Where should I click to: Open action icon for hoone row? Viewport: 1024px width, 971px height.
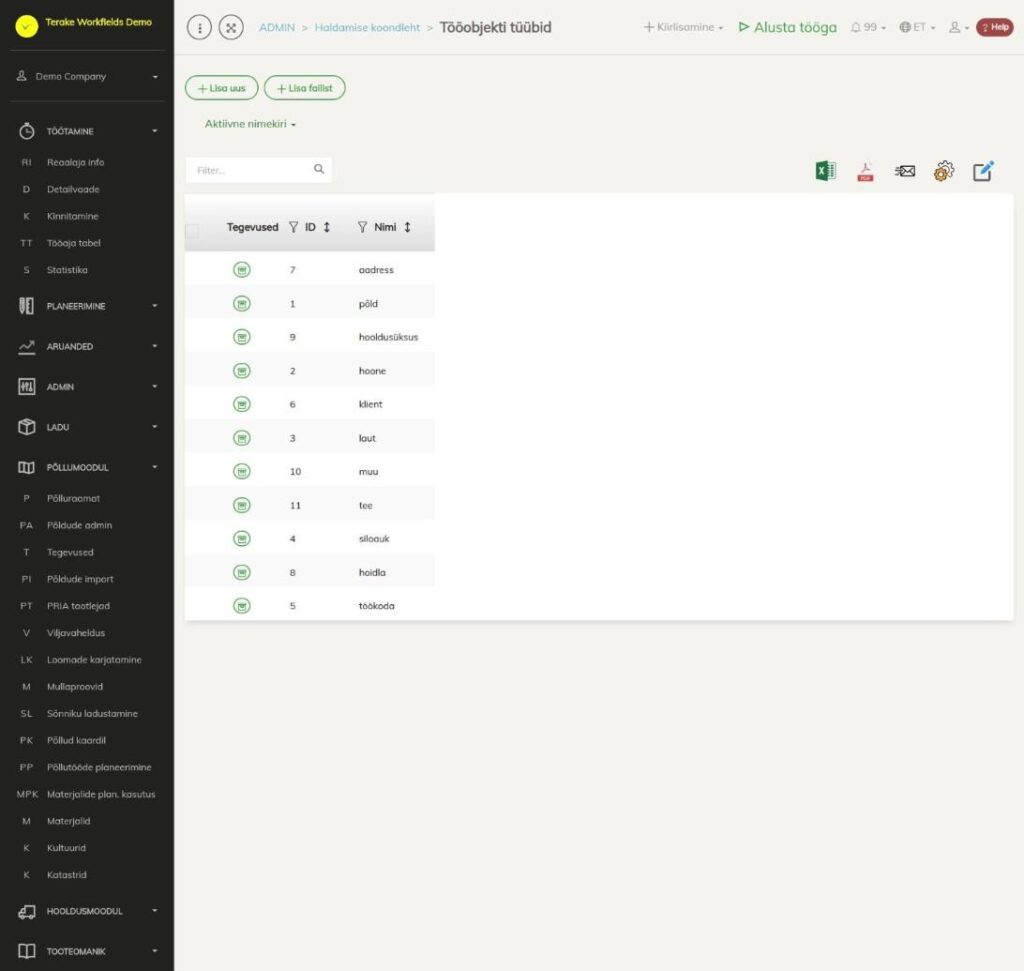tap(242, 371)
